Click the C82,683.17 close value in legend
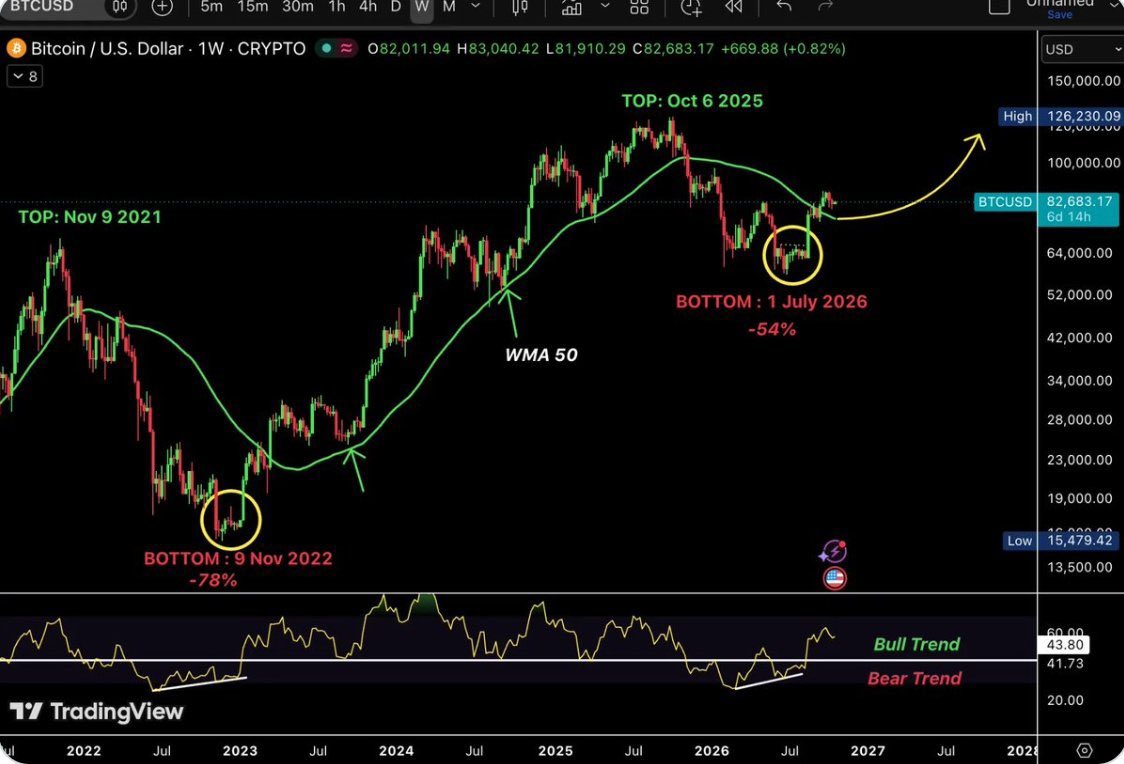This screenshot has width=1124, height=764. 672,49
